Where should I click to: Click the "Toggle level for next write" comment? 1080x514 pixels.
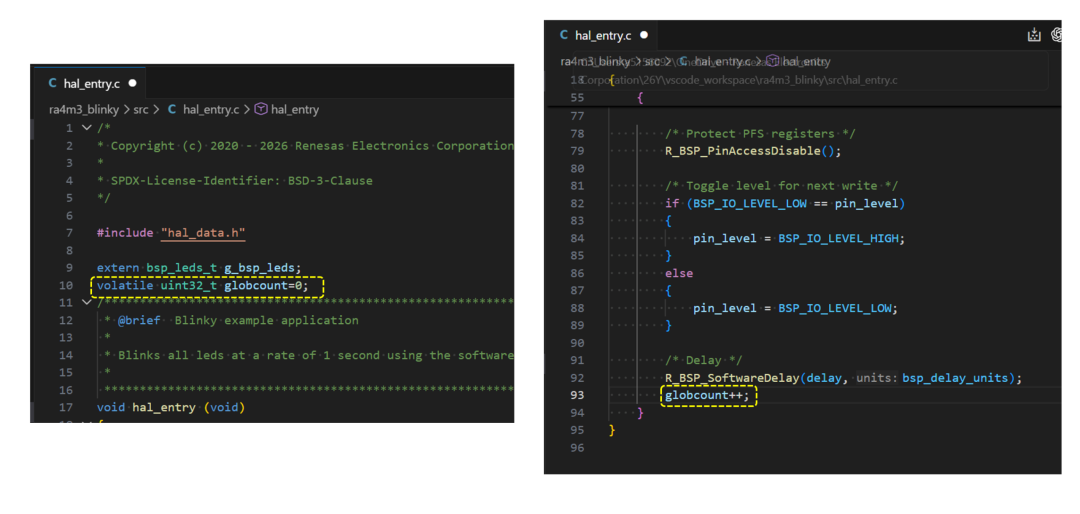pyautogui.click(x=781, y=186)
